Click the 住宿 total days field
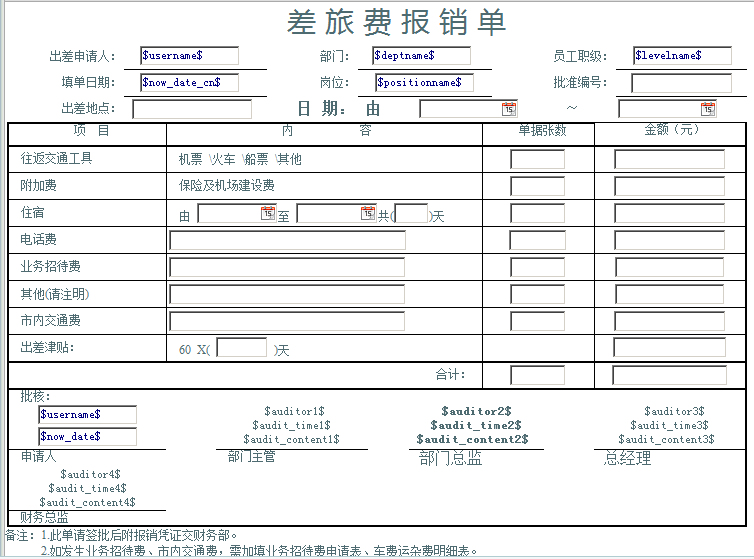754x559 pixels. [411, 214]
